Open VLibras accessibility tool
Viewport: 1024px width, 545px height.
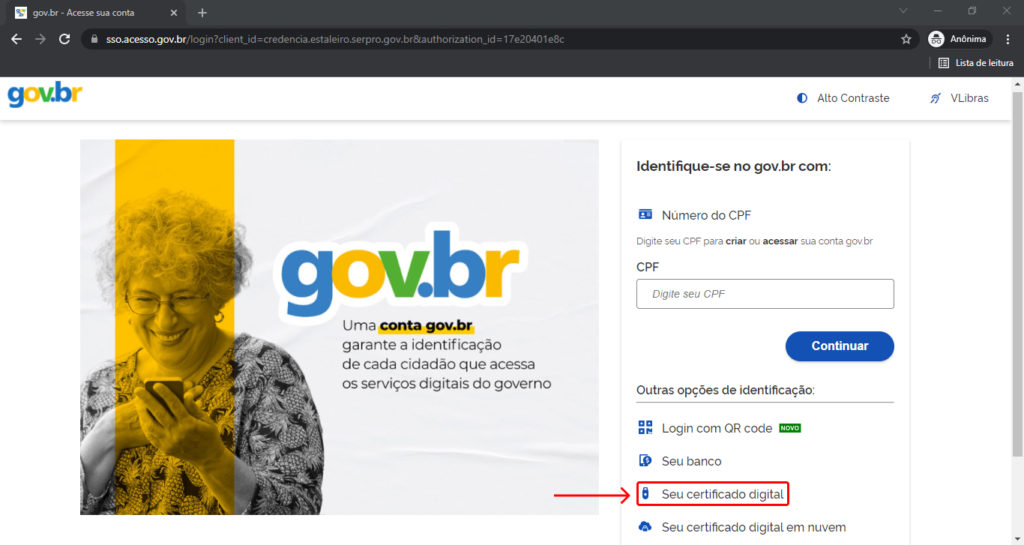click(959, 98)
